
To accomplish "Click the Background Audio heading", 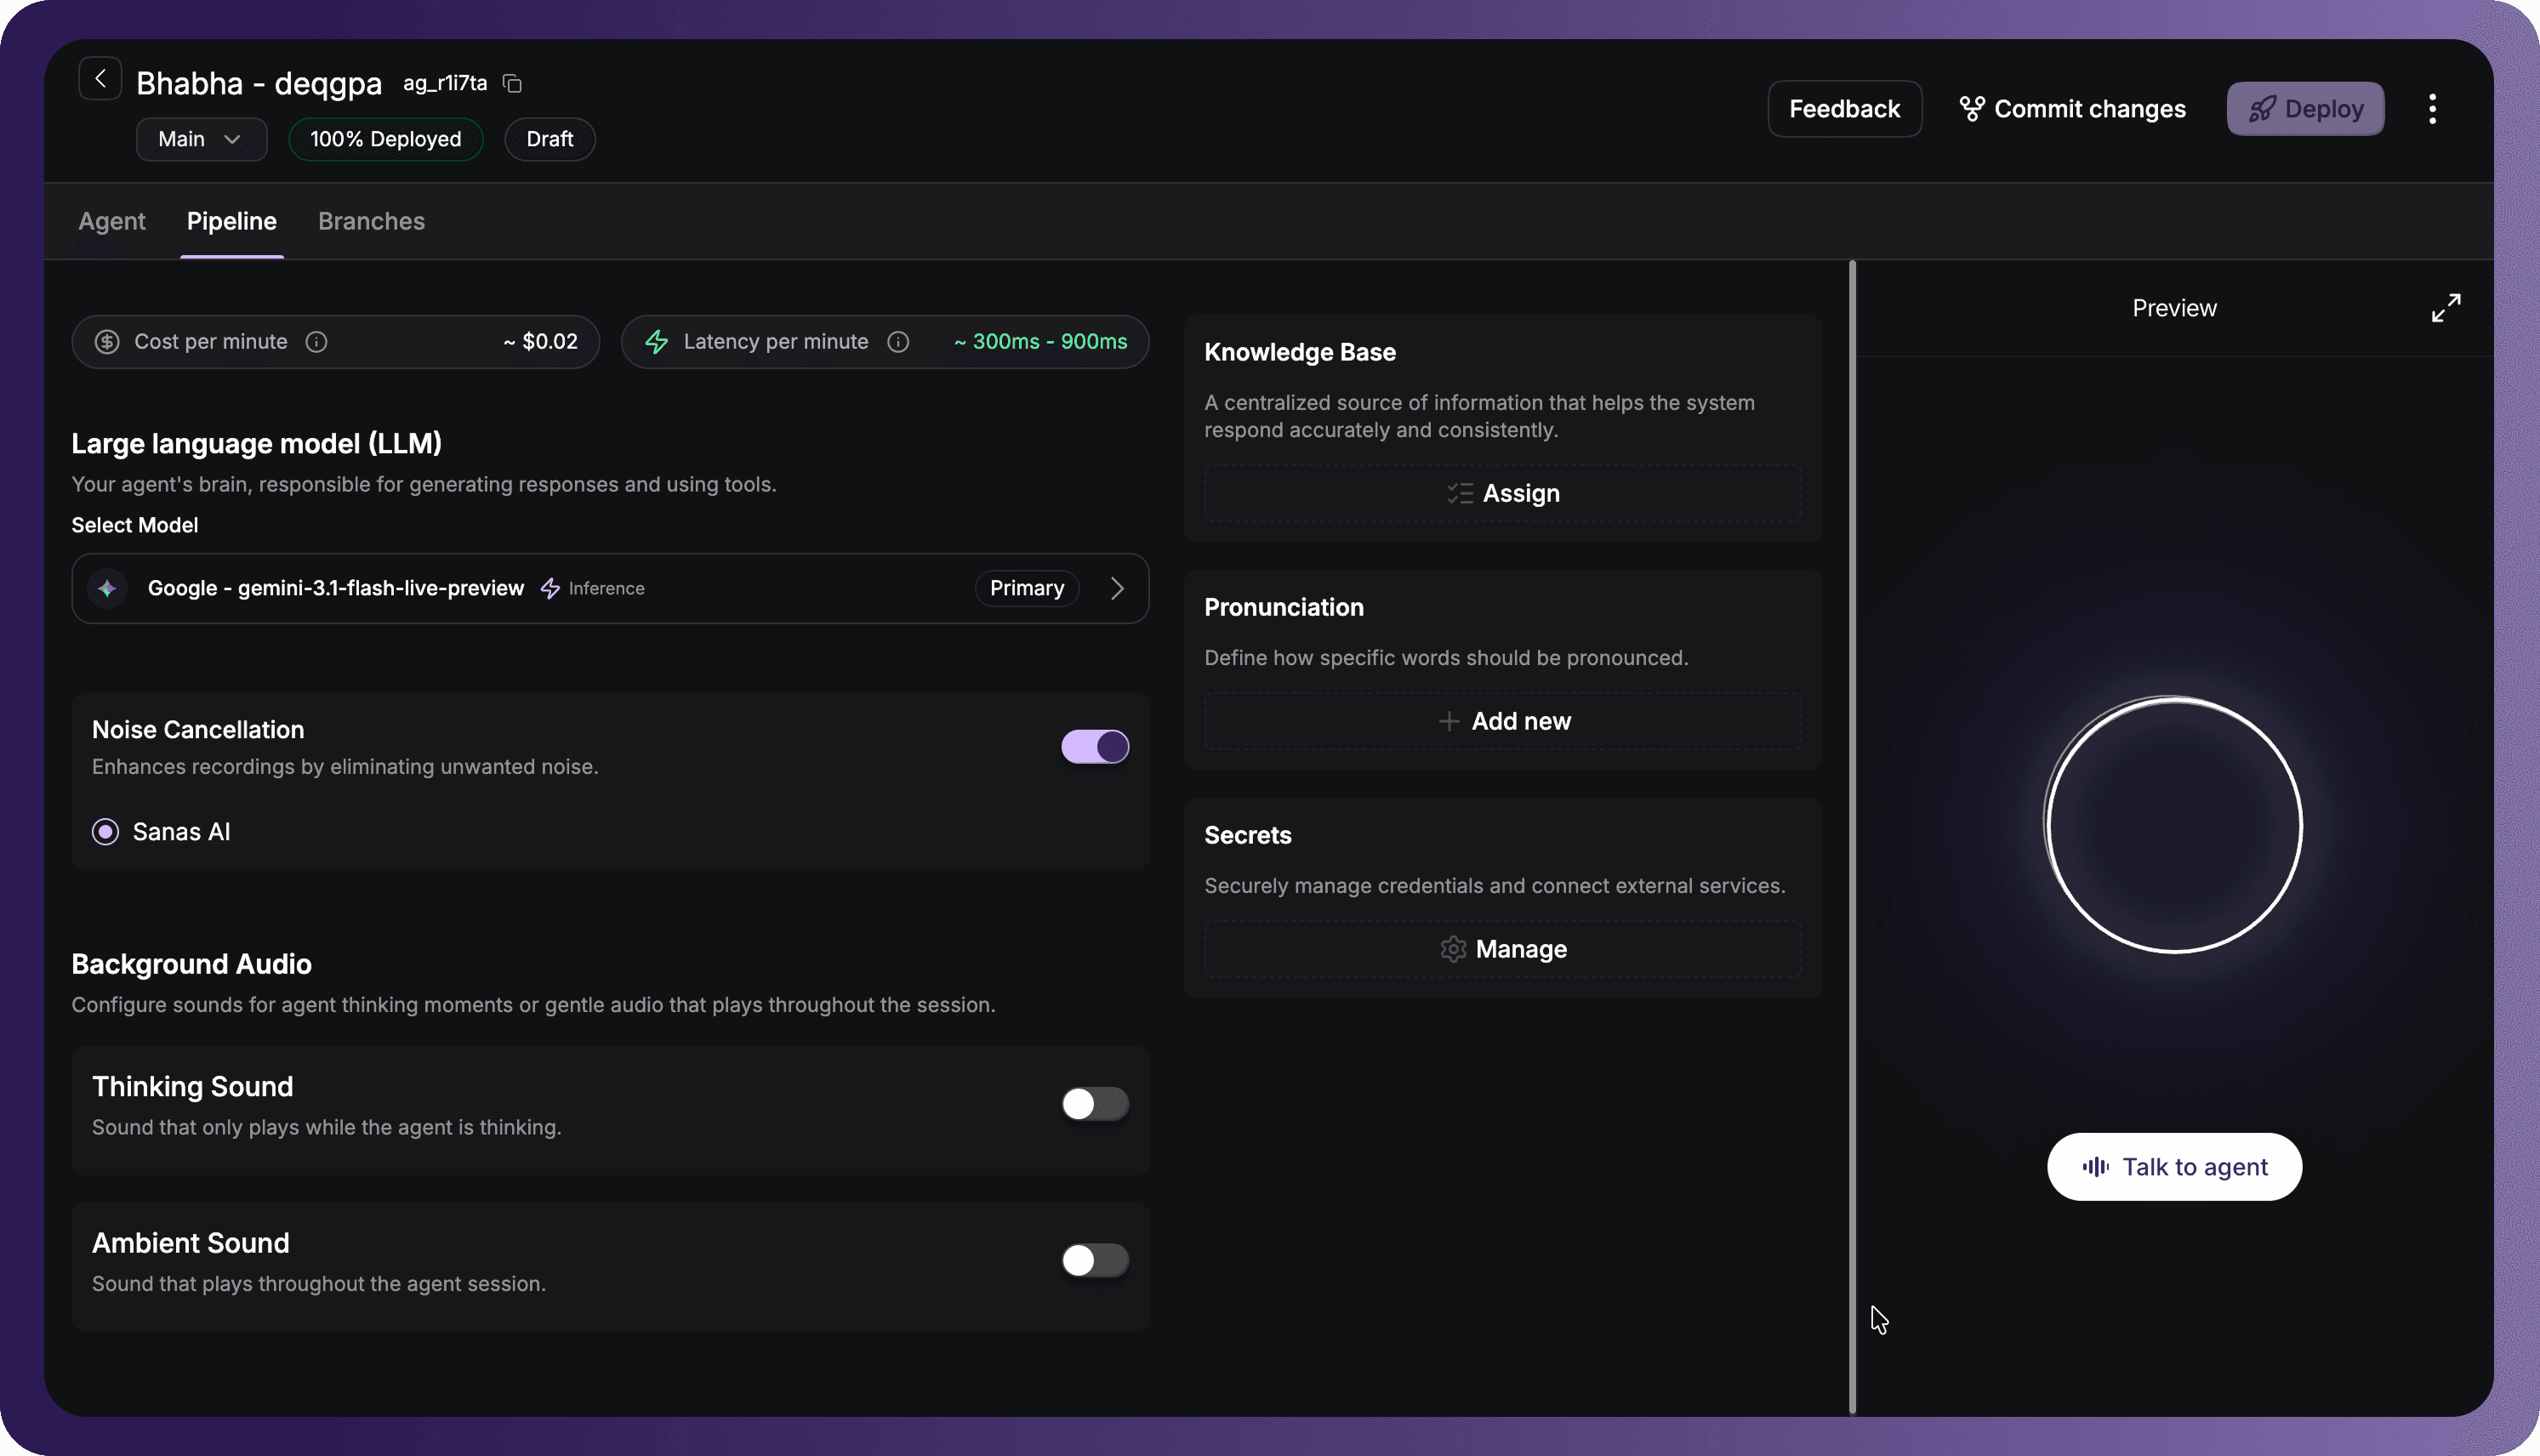I will tap(191, 964).
